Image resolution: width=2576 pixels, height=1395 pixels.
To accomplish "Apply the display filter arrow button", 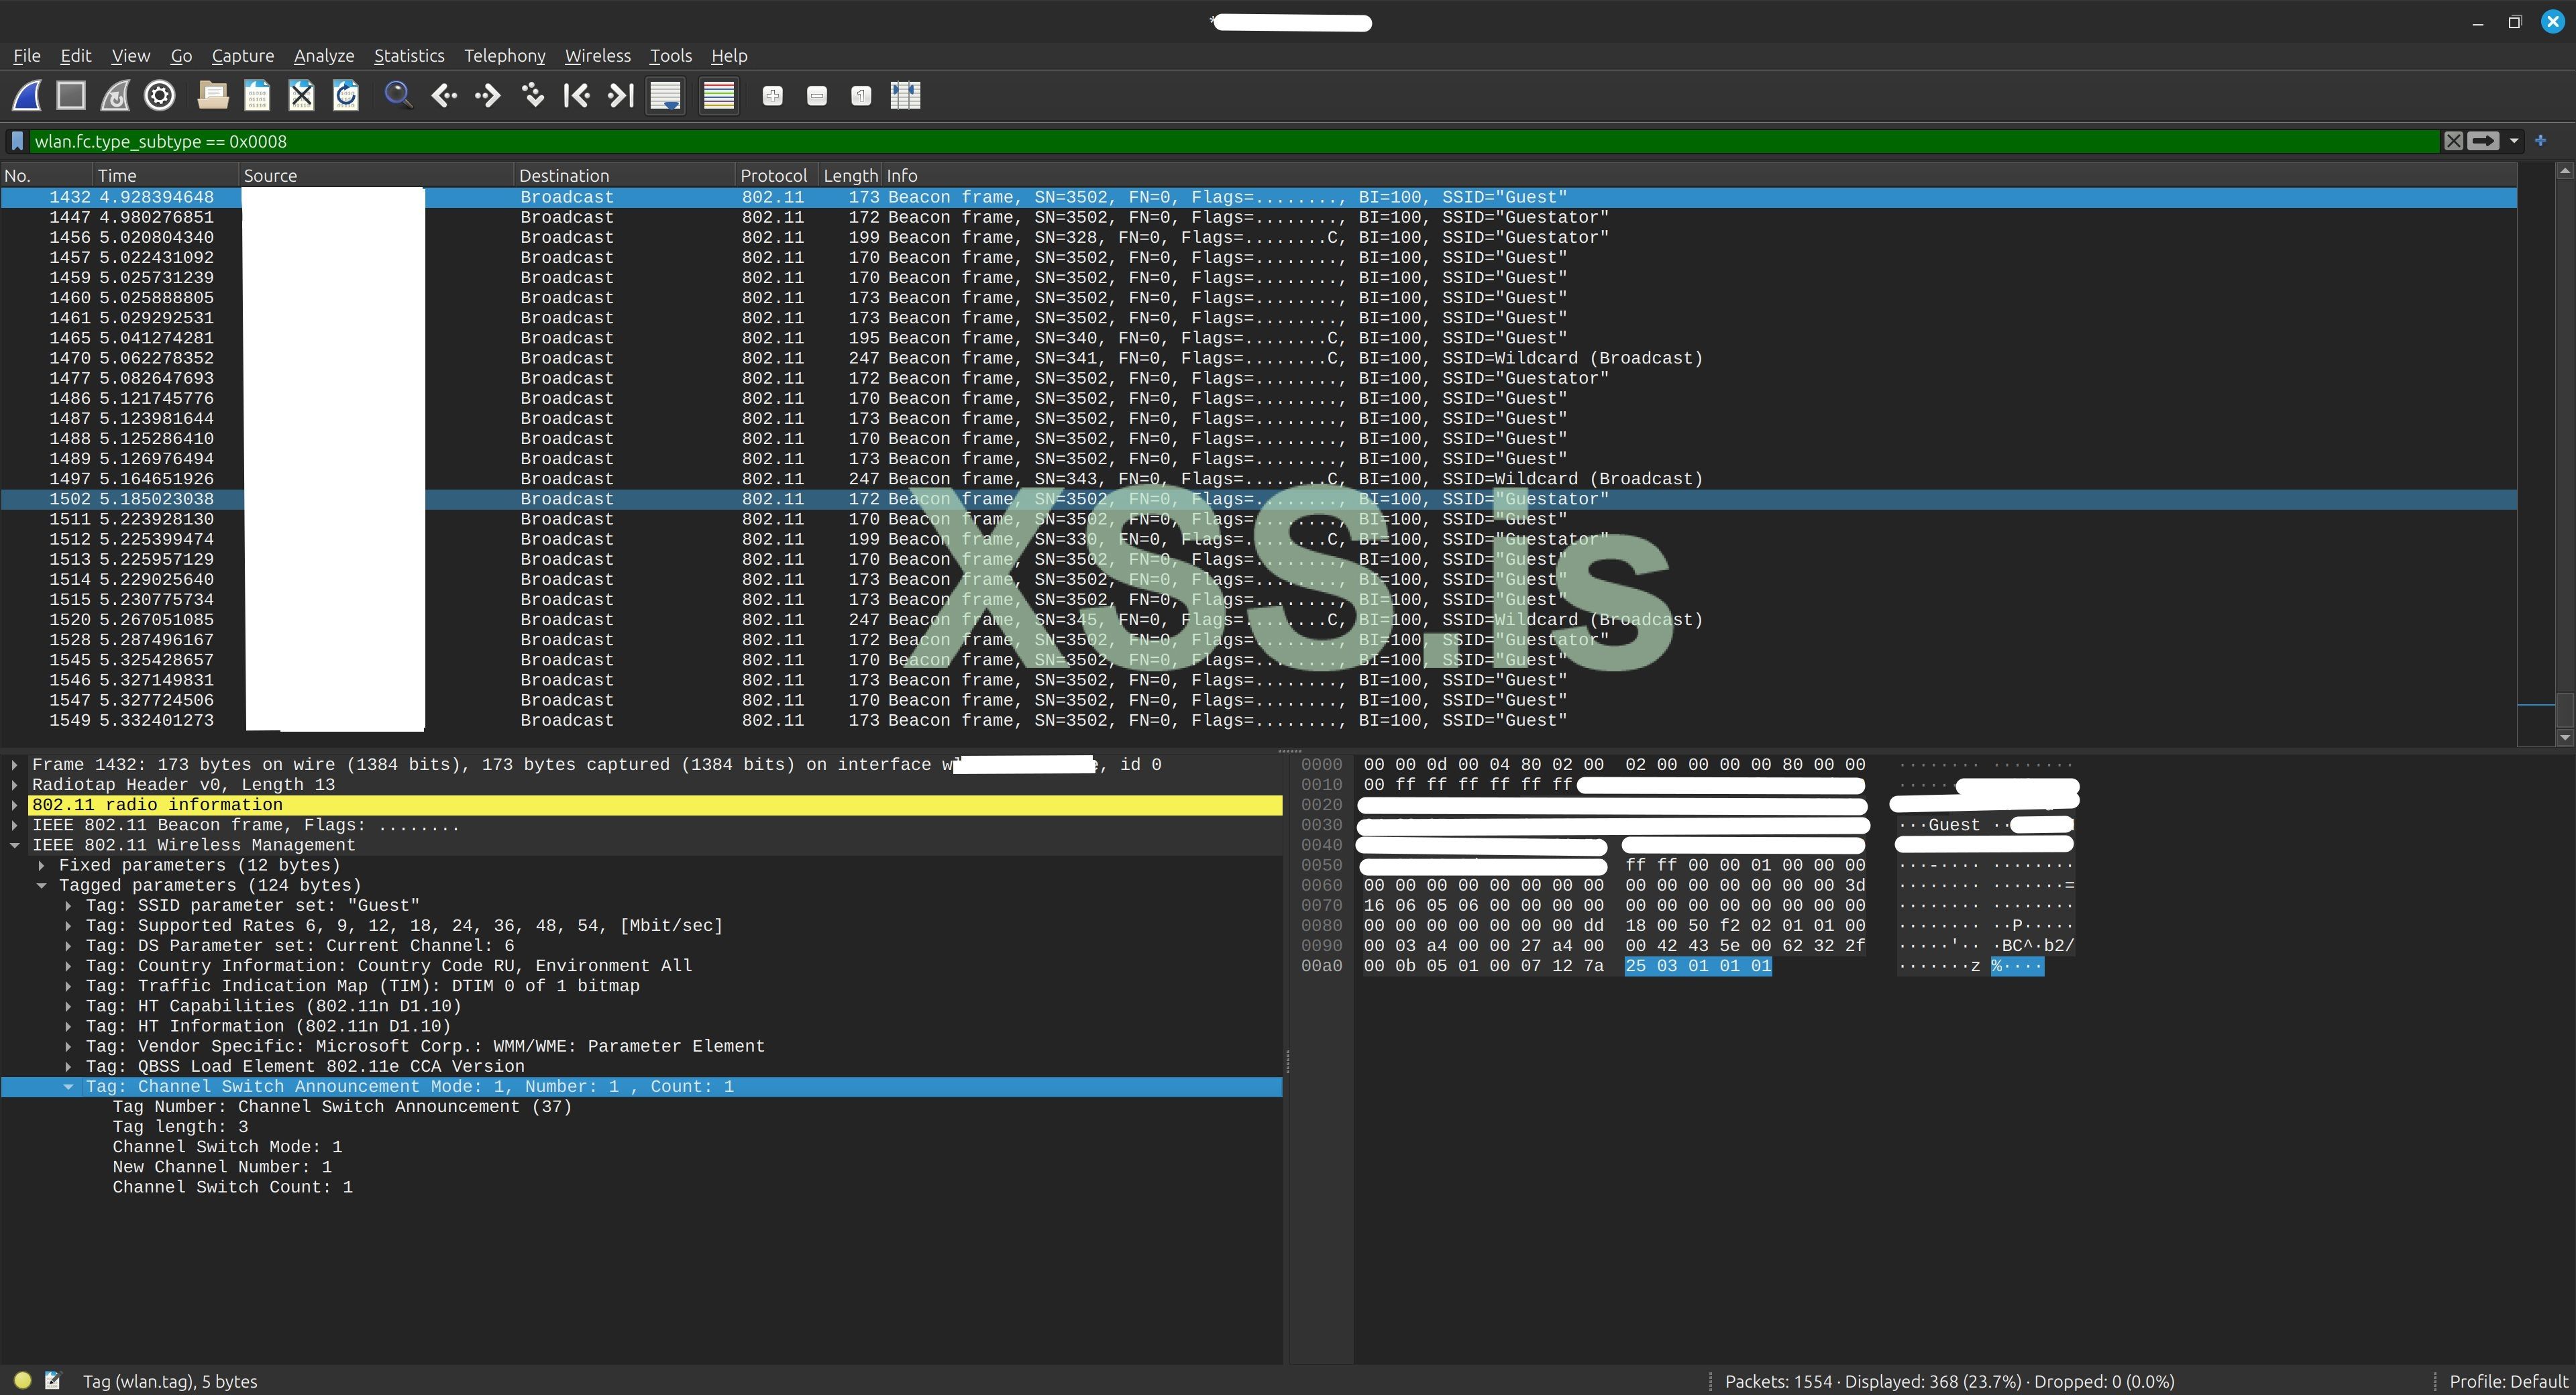I will click(2483, 142).
